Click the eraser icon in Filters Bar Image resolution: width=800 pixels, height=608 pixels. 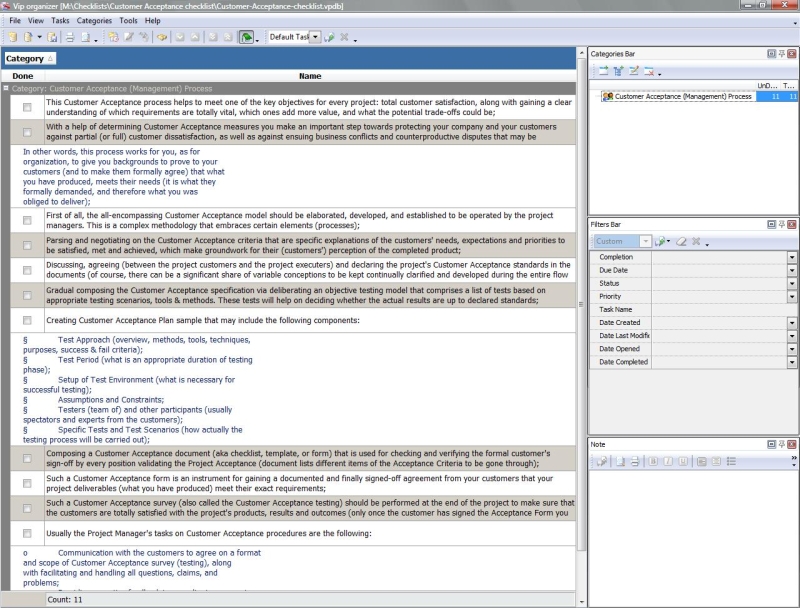(680, 241)
